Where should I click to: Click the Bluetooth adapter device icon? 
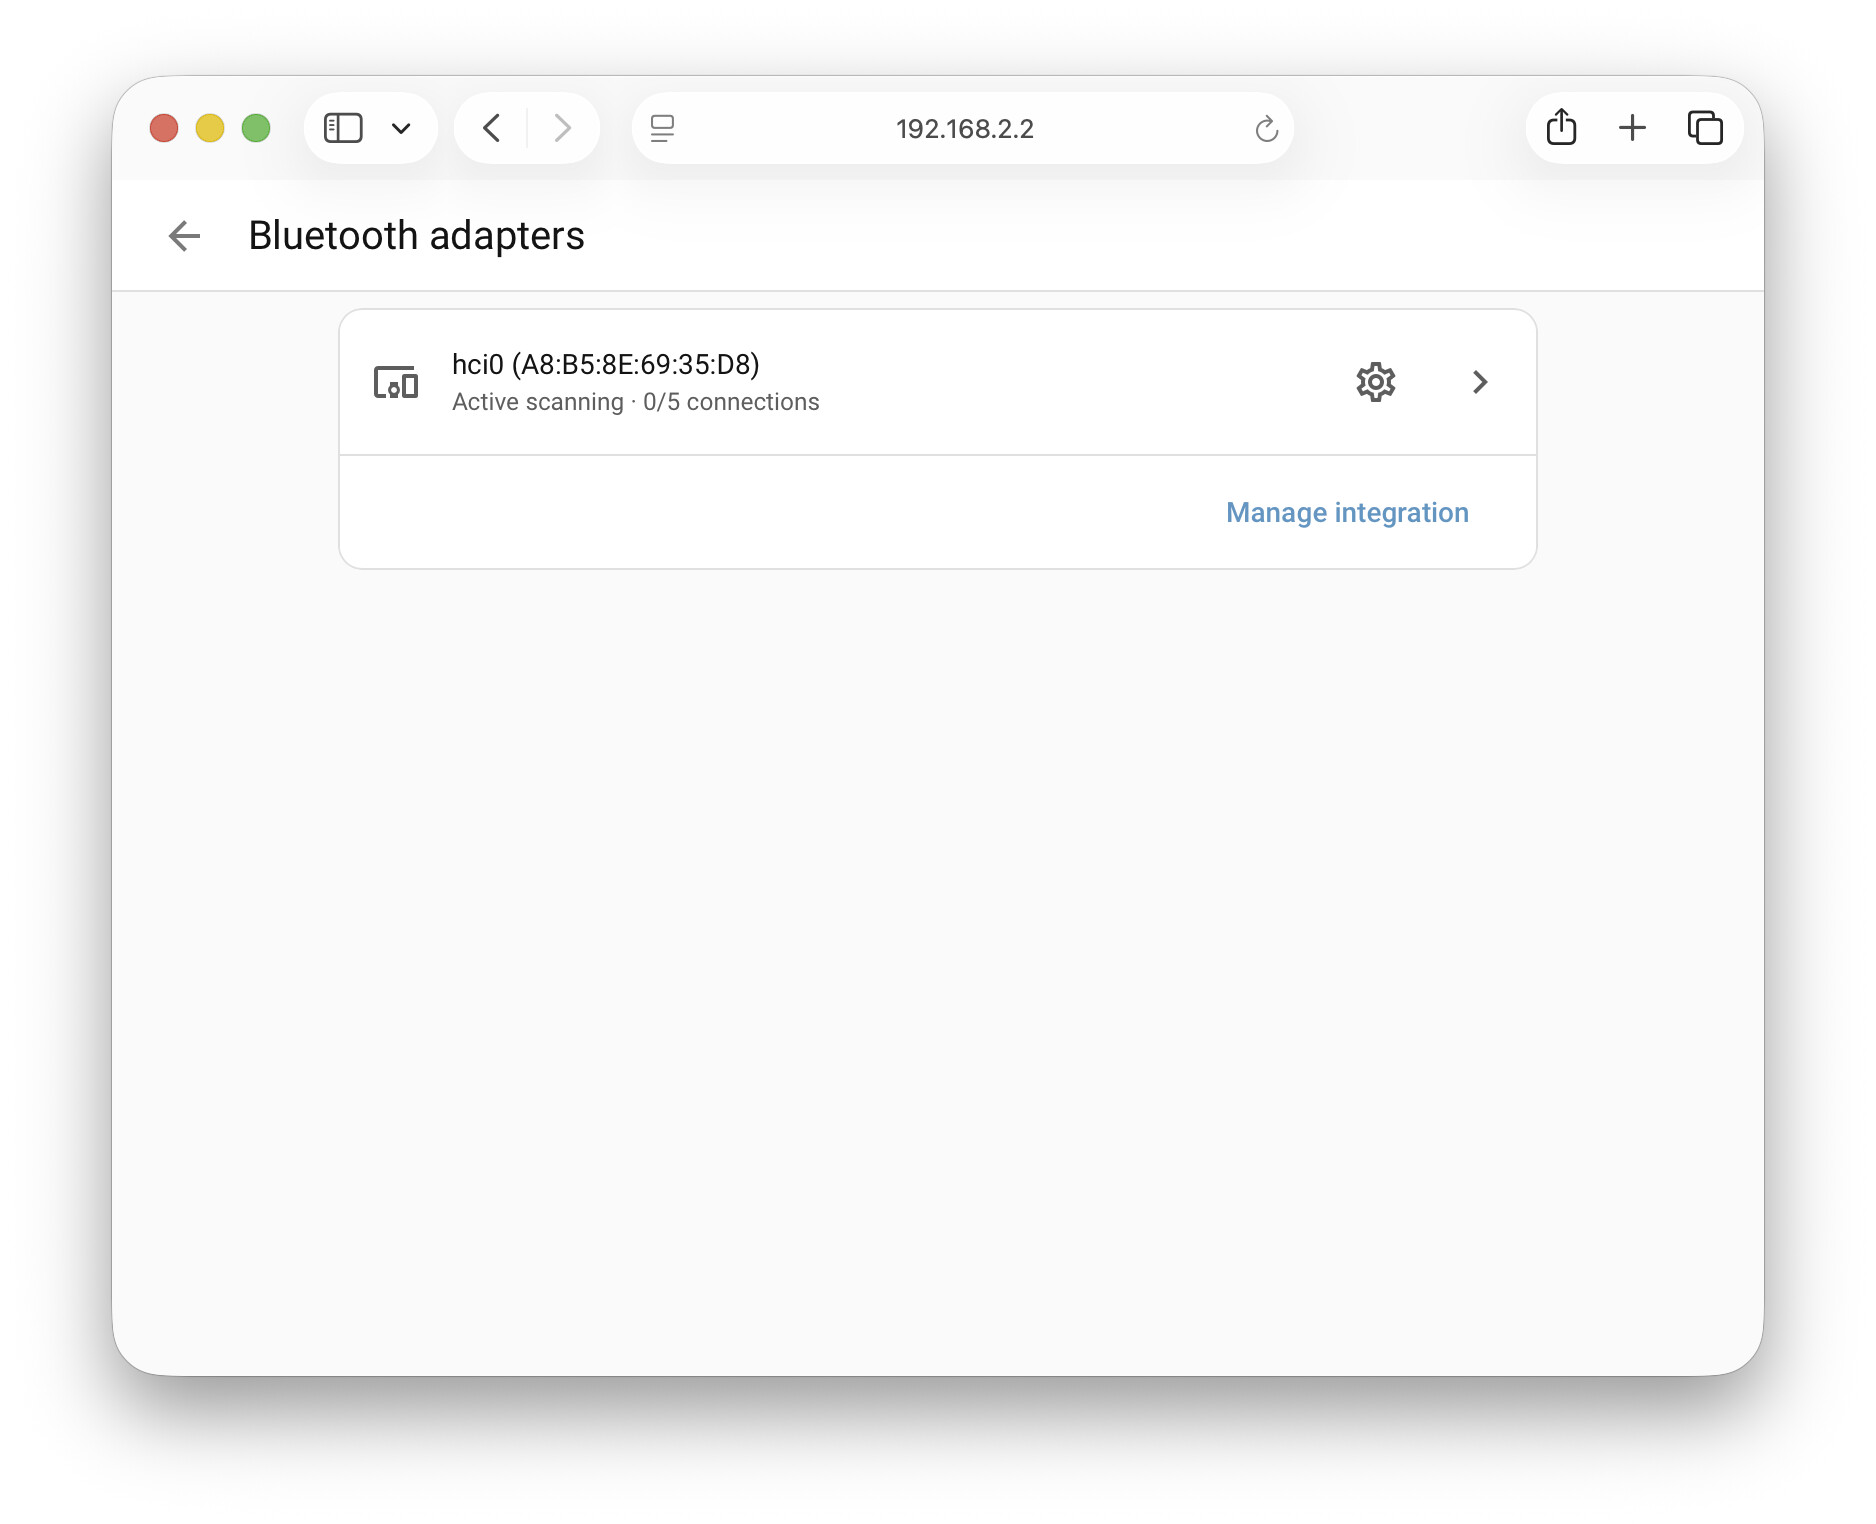[396, 382]
